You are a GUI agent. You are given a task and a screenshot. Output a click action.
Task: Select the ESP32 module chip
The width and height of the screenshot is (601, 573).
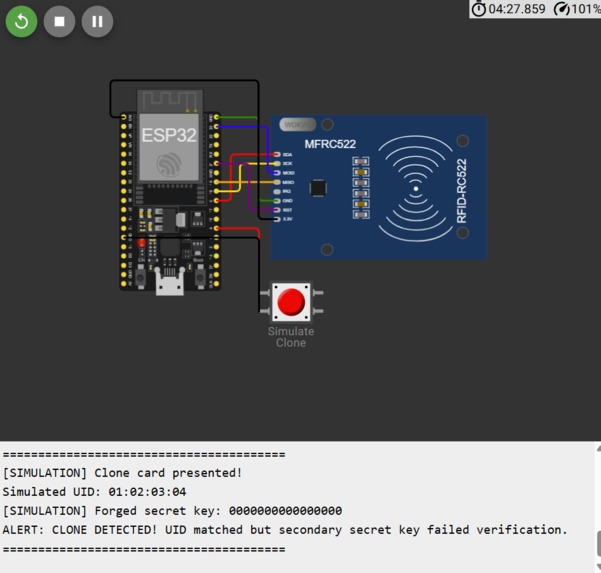point(169,146)
